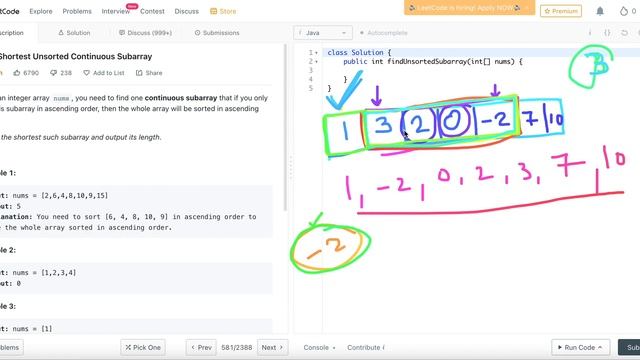Screen dimensions: 640x360
Task: Click the description panel scrollbar
Action: (x=285, y=127)
